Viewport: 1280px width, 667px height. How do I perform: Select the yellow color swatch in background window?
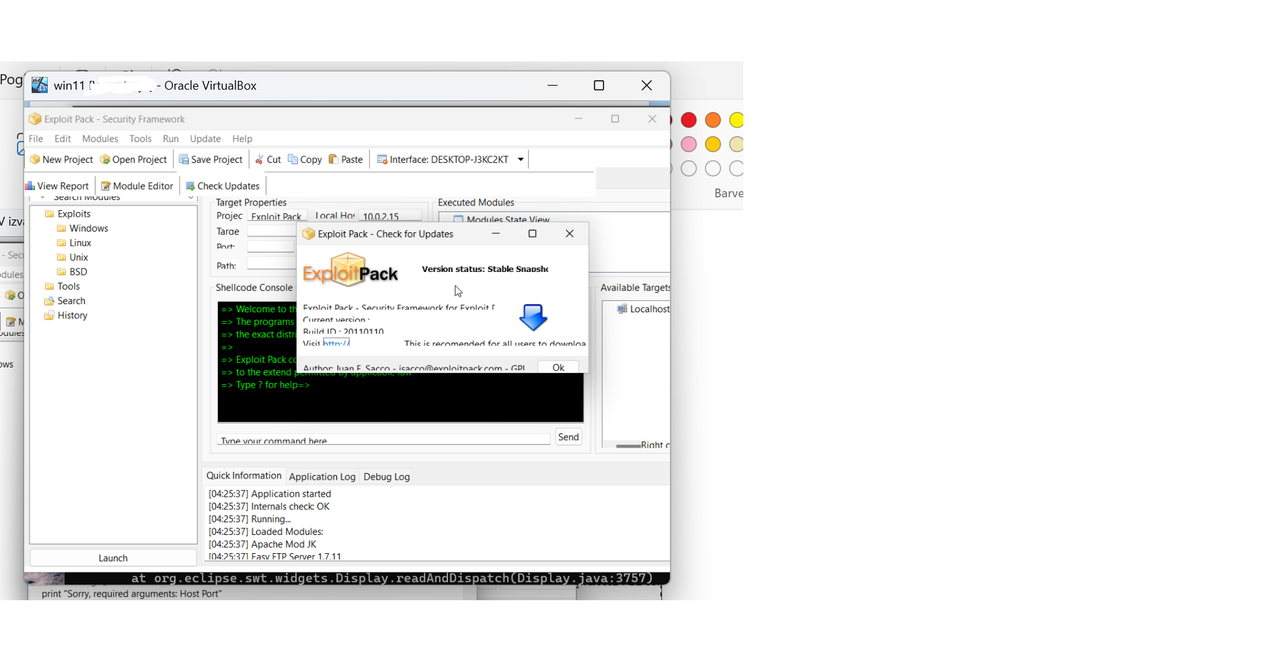click(x=737, y=120)
